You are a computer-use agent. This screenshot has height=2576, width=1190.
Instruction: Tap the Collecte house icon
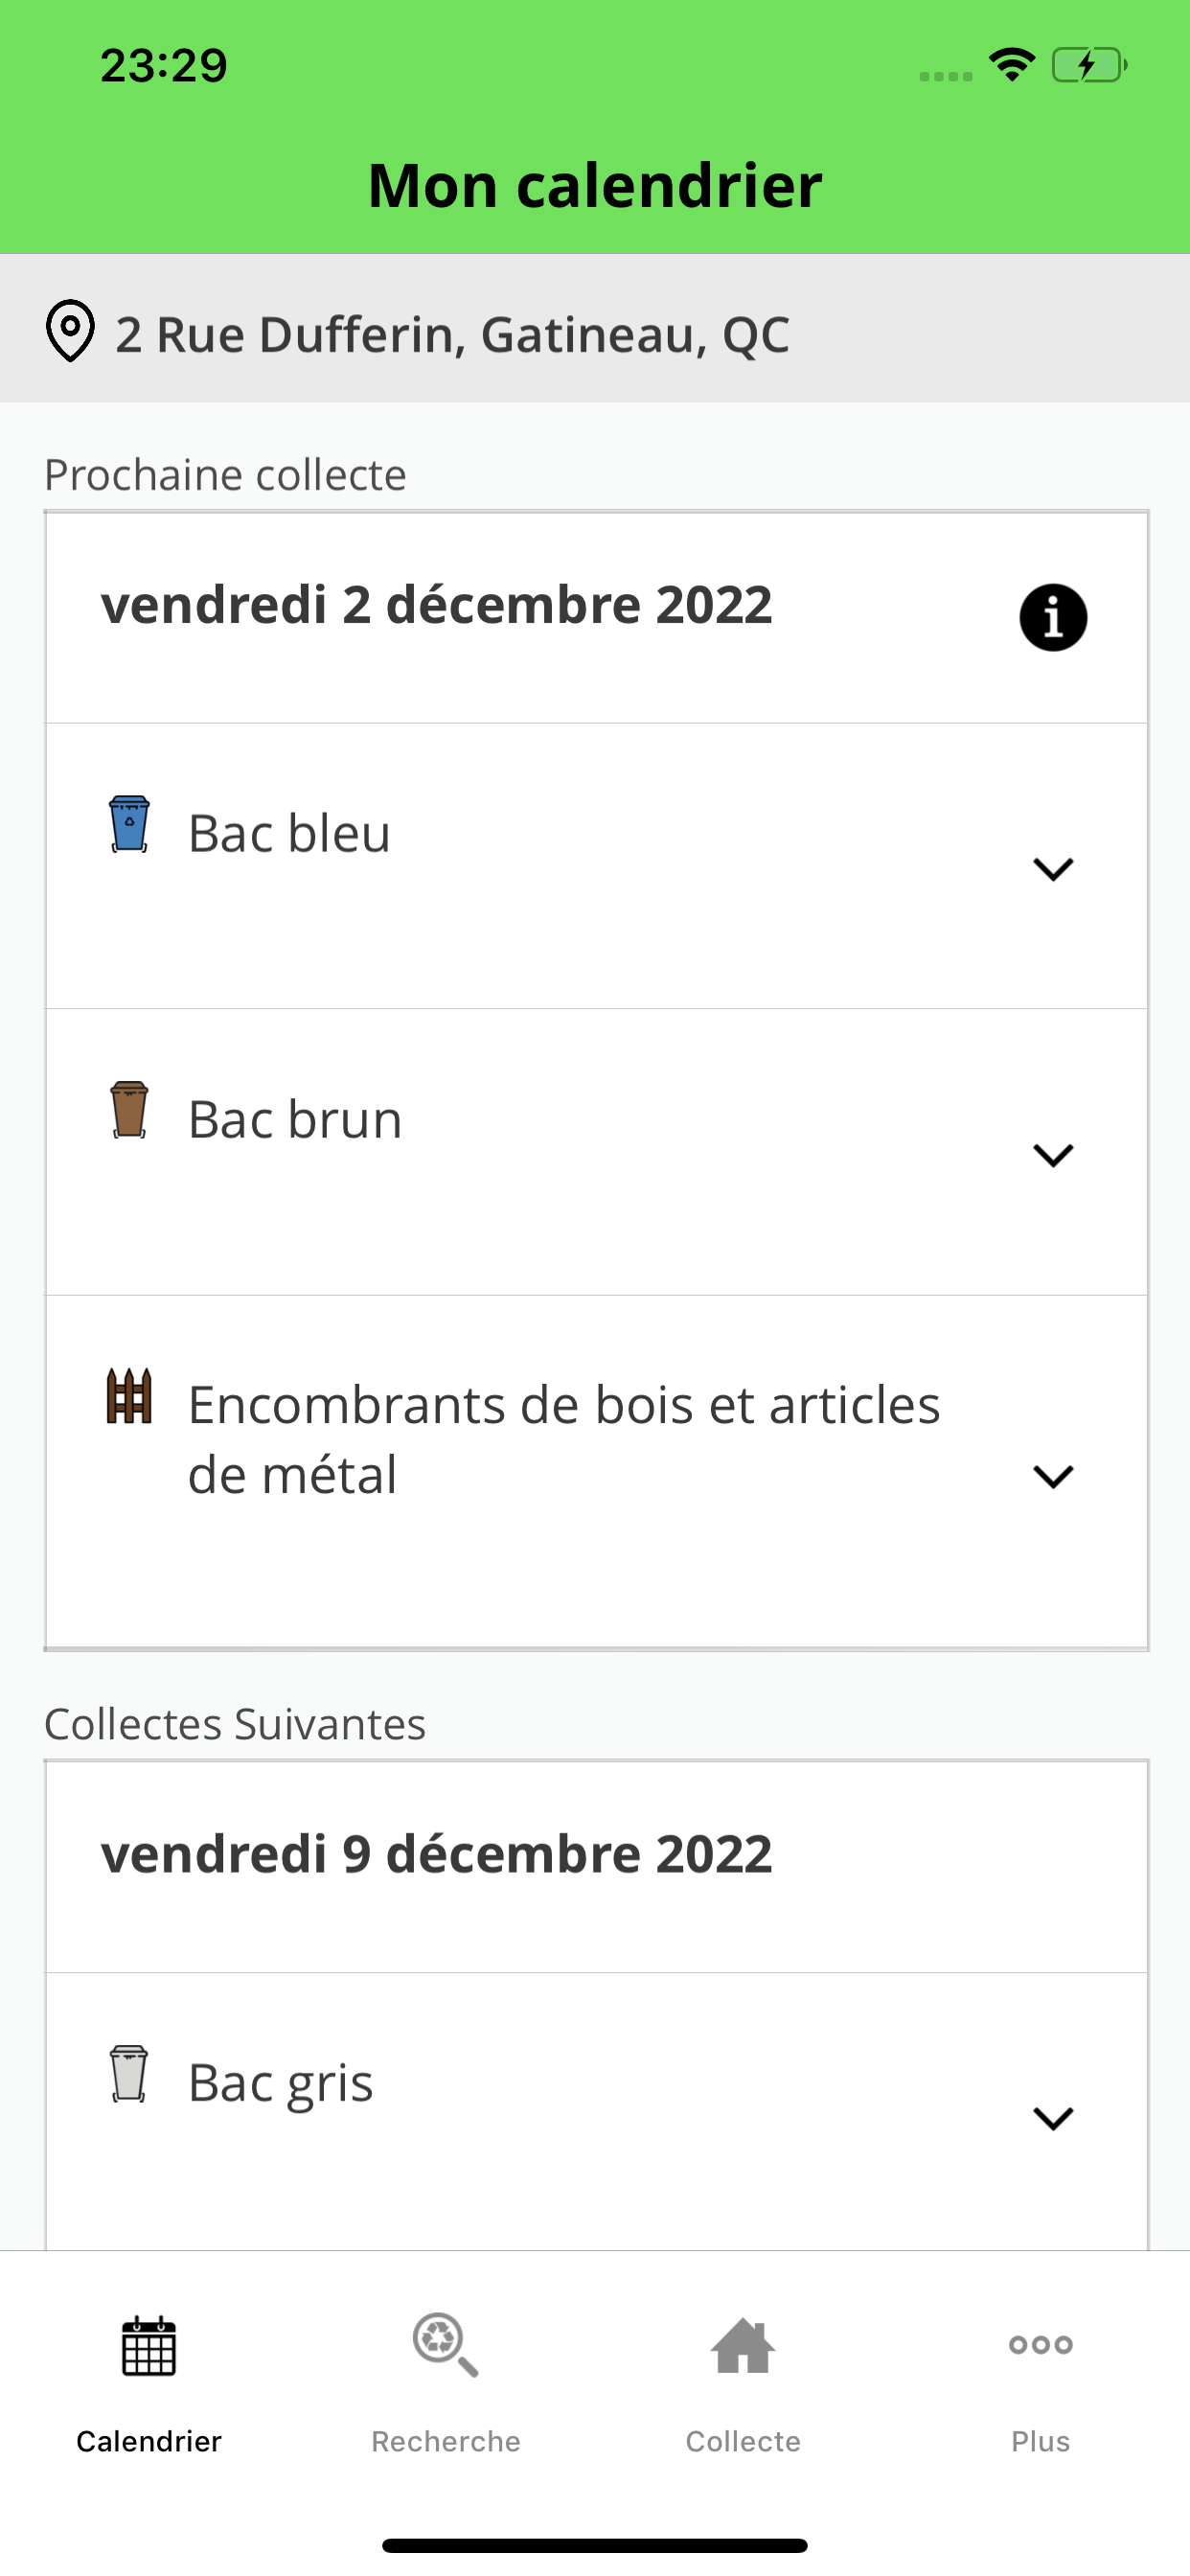click(743, 2345)
